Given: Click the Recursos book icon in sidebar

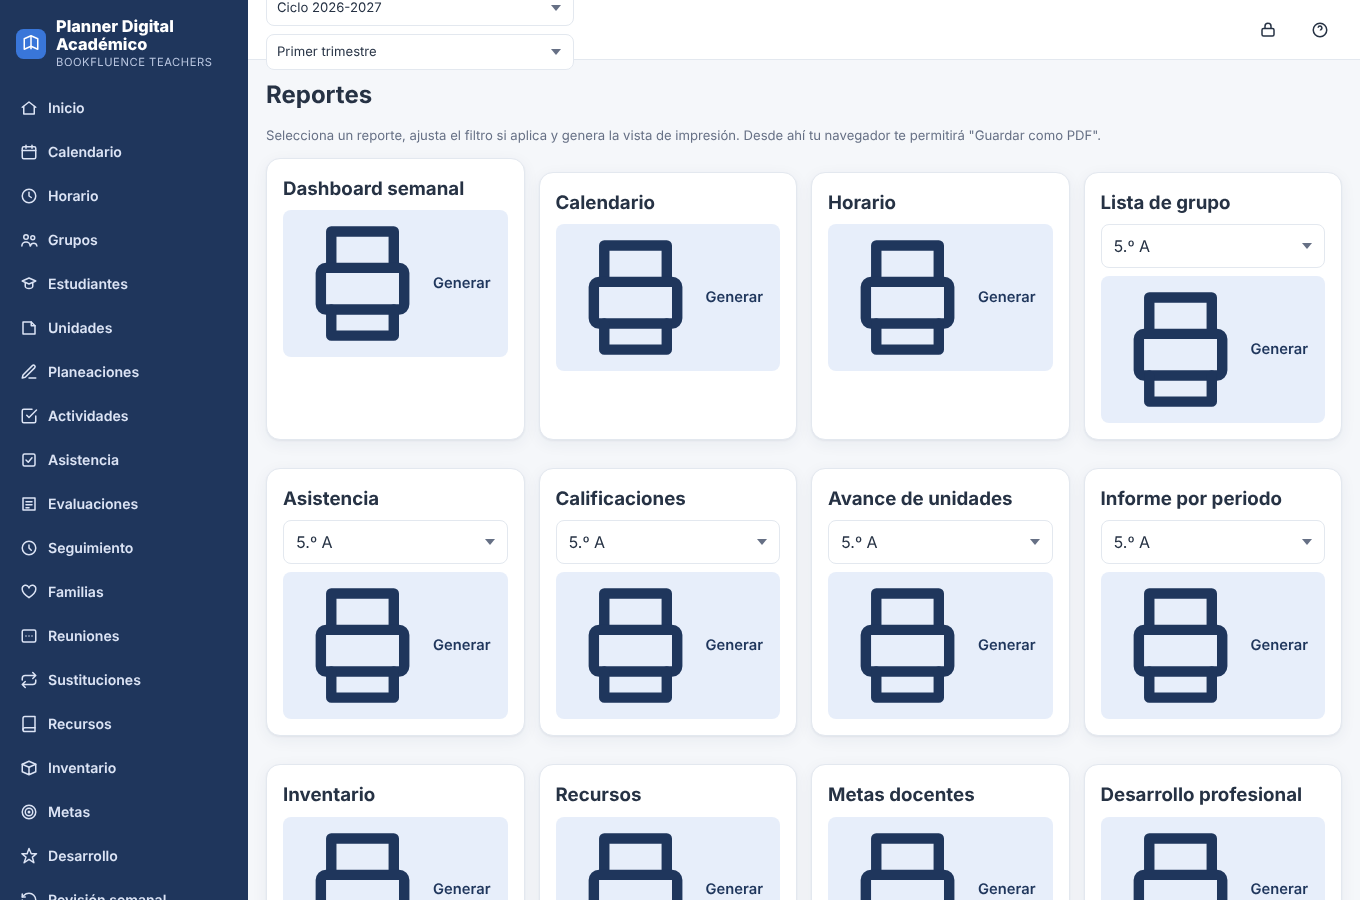Looking at the screenshot, I should click(x=29, y=724).
